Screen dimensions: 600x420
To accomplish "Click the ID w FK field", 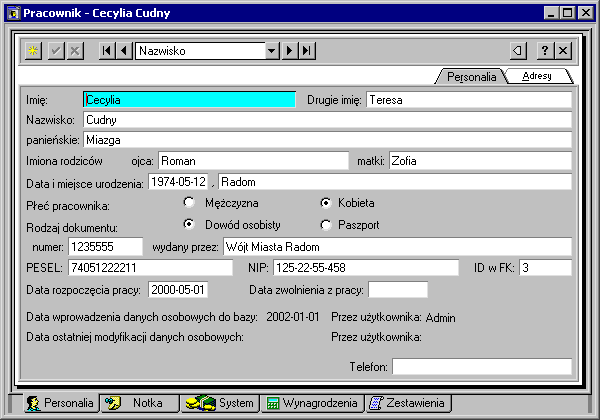I will (546, 267).
